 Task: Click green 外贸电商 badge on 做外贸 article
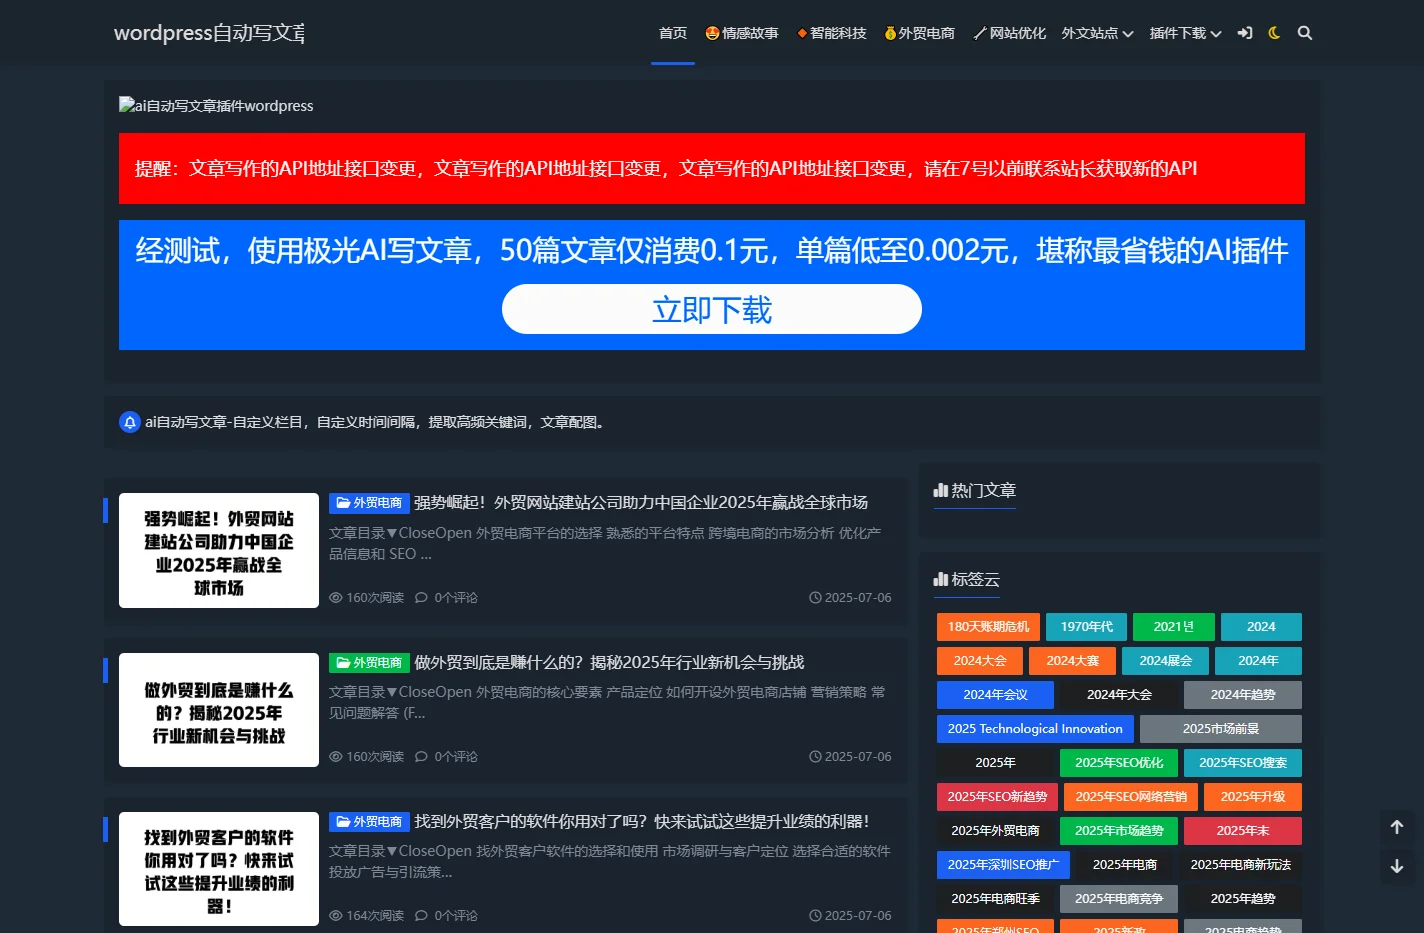pyautogui.click(x=369, y=663)
